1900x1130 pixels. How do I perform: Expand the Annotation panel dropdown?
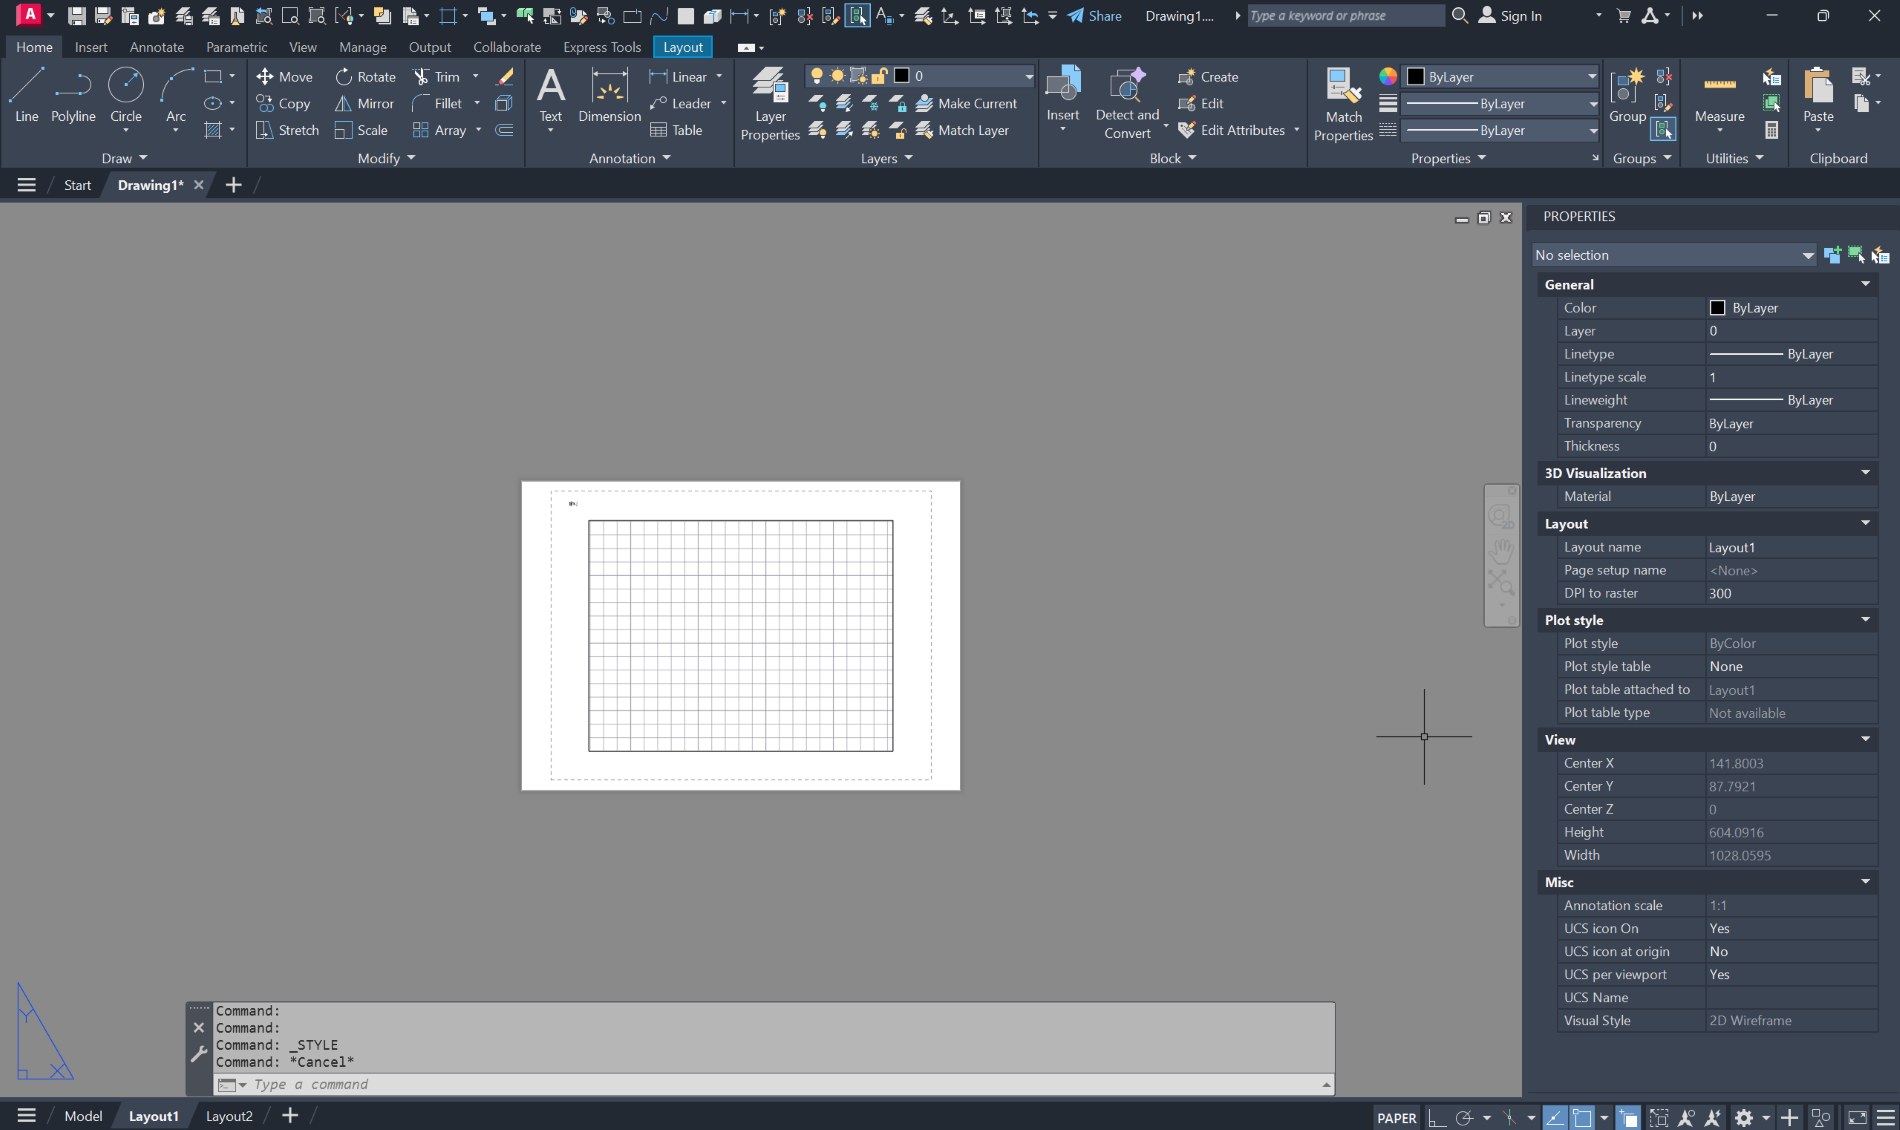click(629, 158)
